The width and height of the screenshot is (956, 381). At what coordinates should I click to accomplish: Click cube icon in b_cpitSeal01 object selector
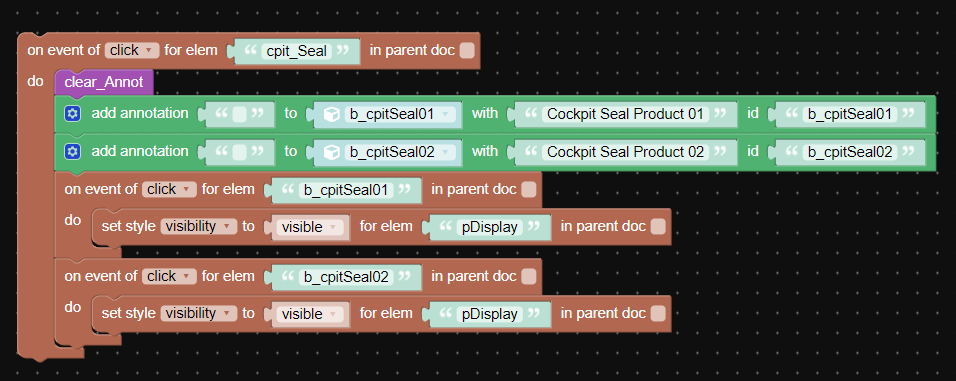tap(332, 114)
